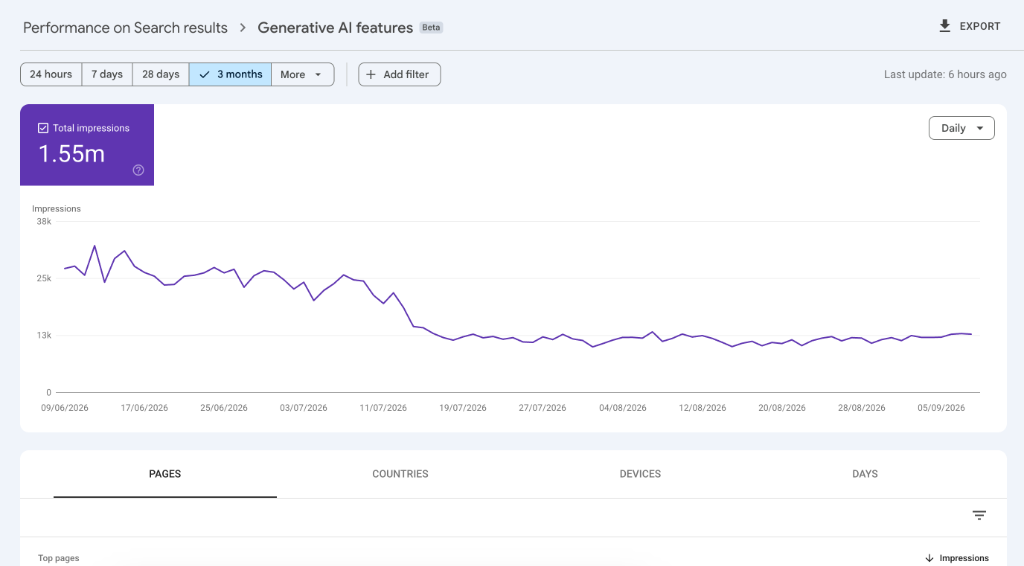Click the Impressions column header
The height and width of the screenshot is (566, 1024).
point(964,558)
